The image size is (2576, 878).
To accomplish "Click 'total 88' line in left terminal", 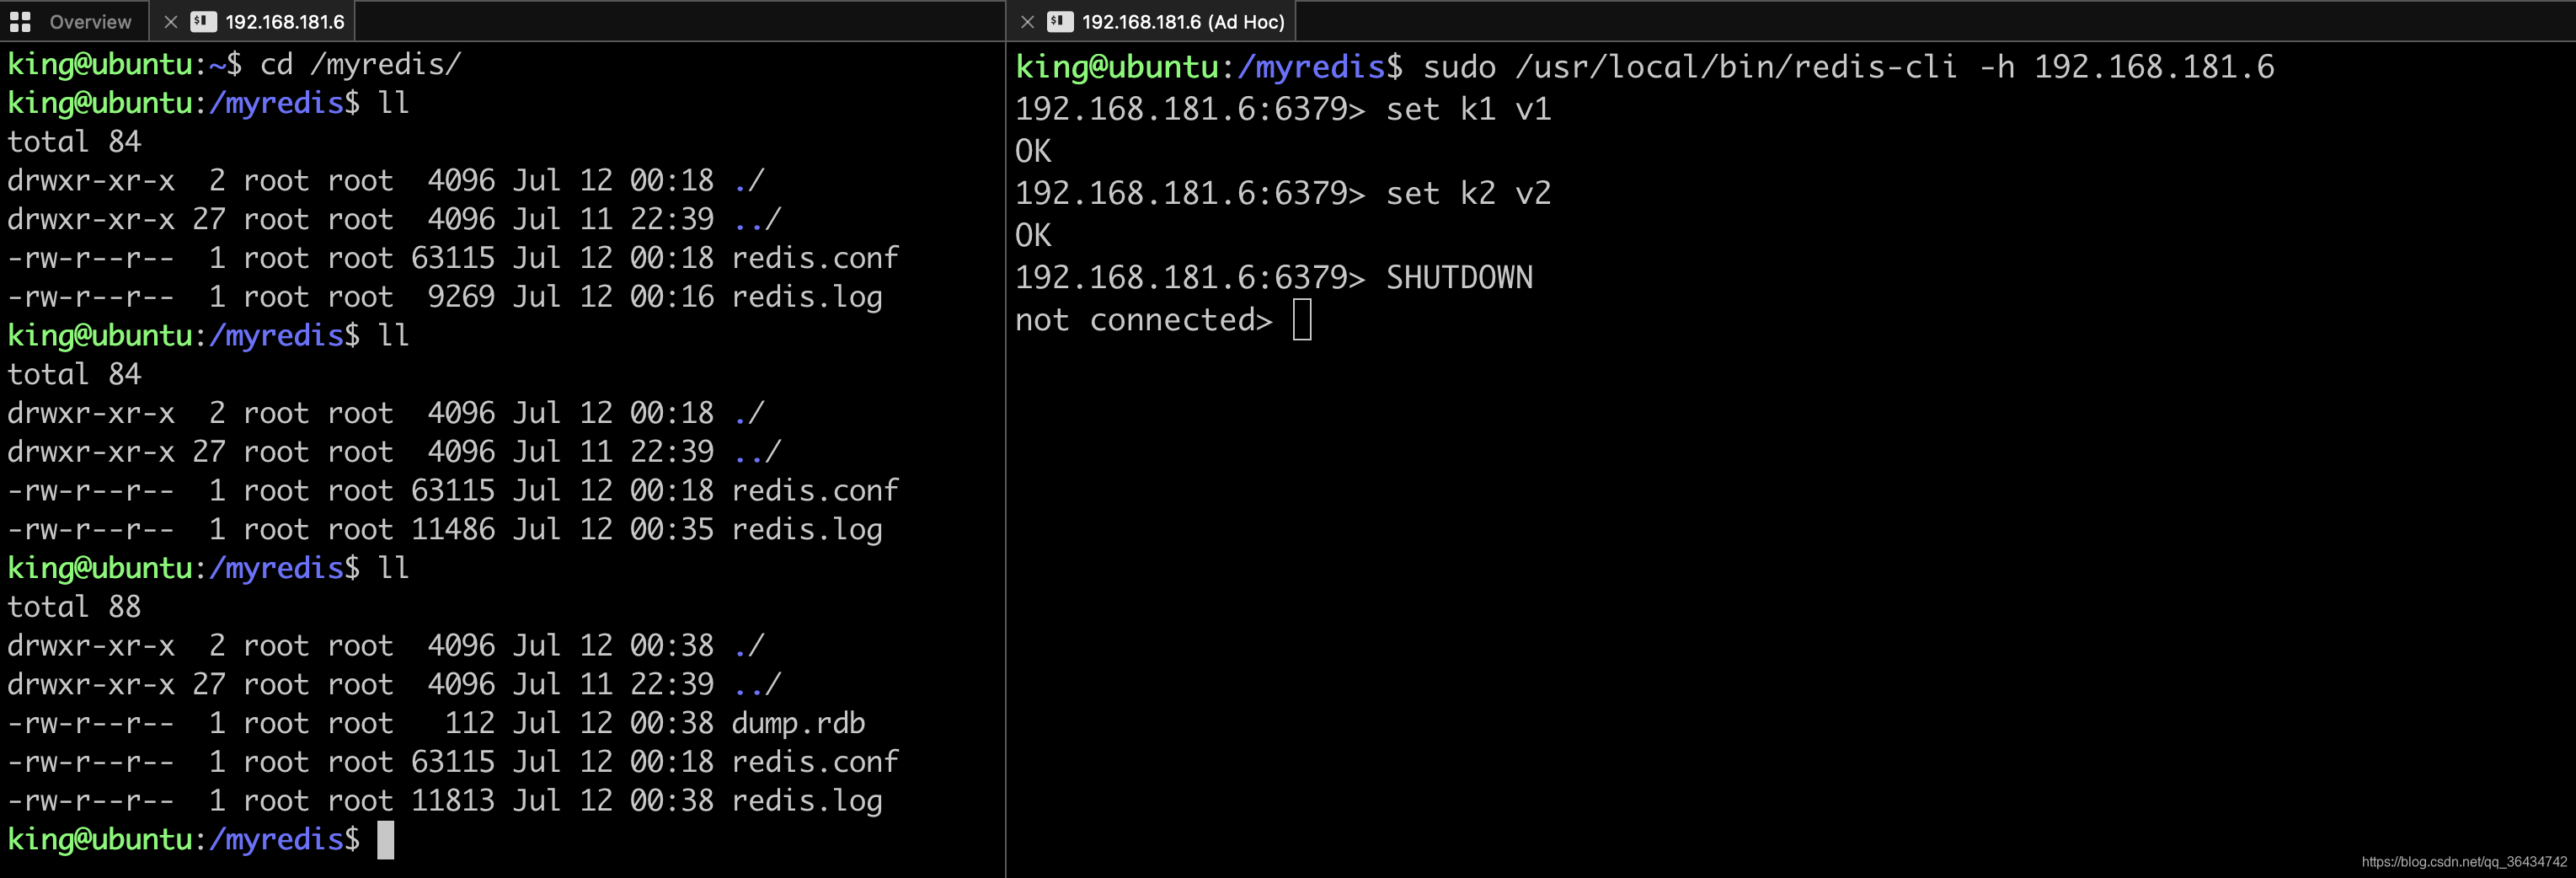I will click(x=74, y=607).
